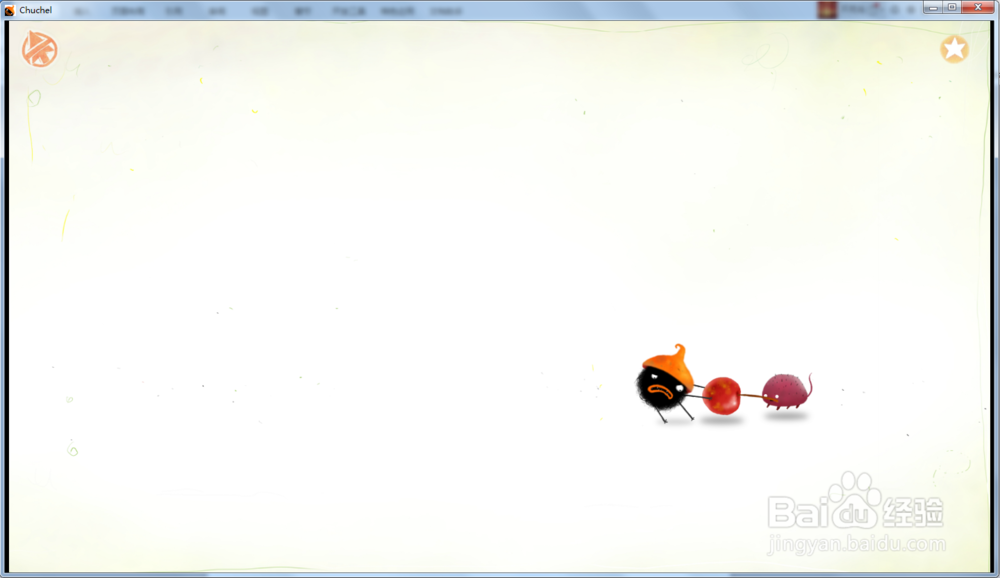The image size is (1000, 578).
Task: Click the Chuchel app icon in title bar
Action: (x=10, y=10)
